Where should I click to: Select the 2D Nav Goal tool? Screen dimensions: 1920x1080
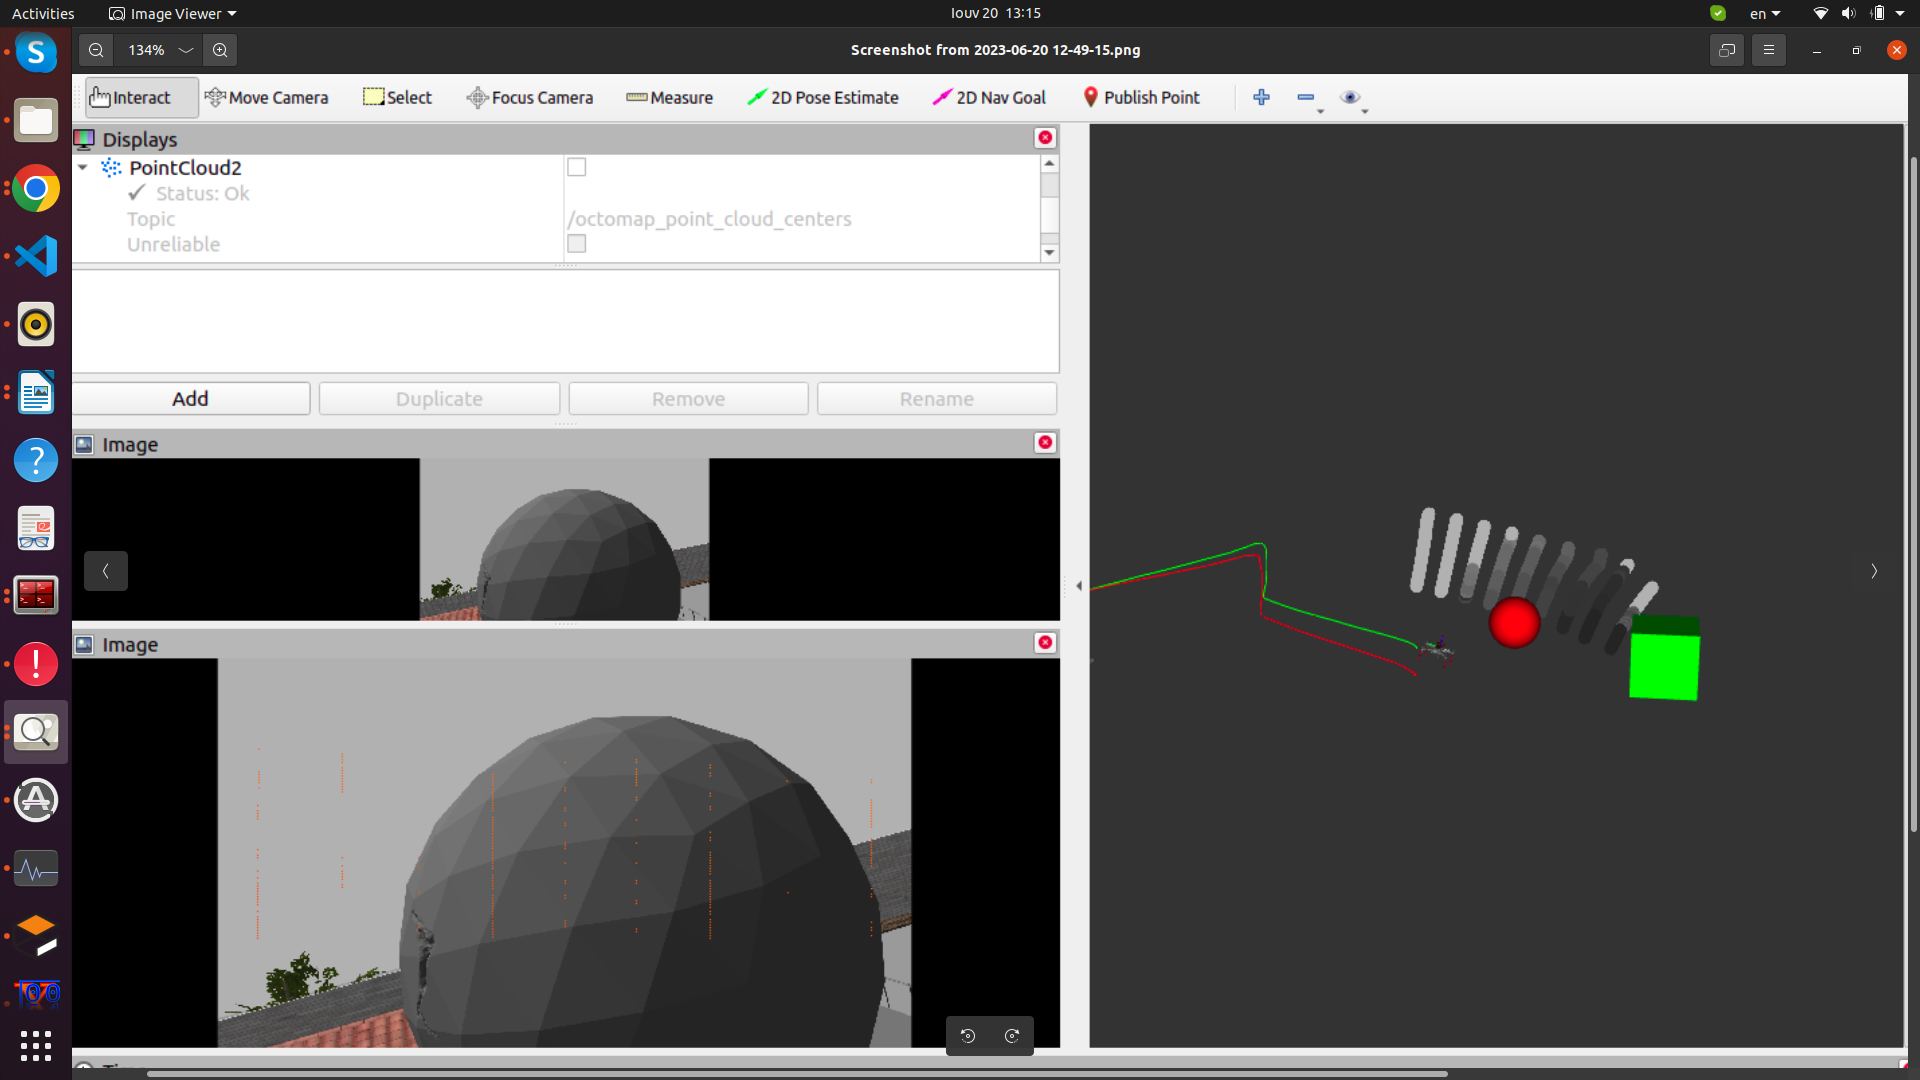click(988, 97)
